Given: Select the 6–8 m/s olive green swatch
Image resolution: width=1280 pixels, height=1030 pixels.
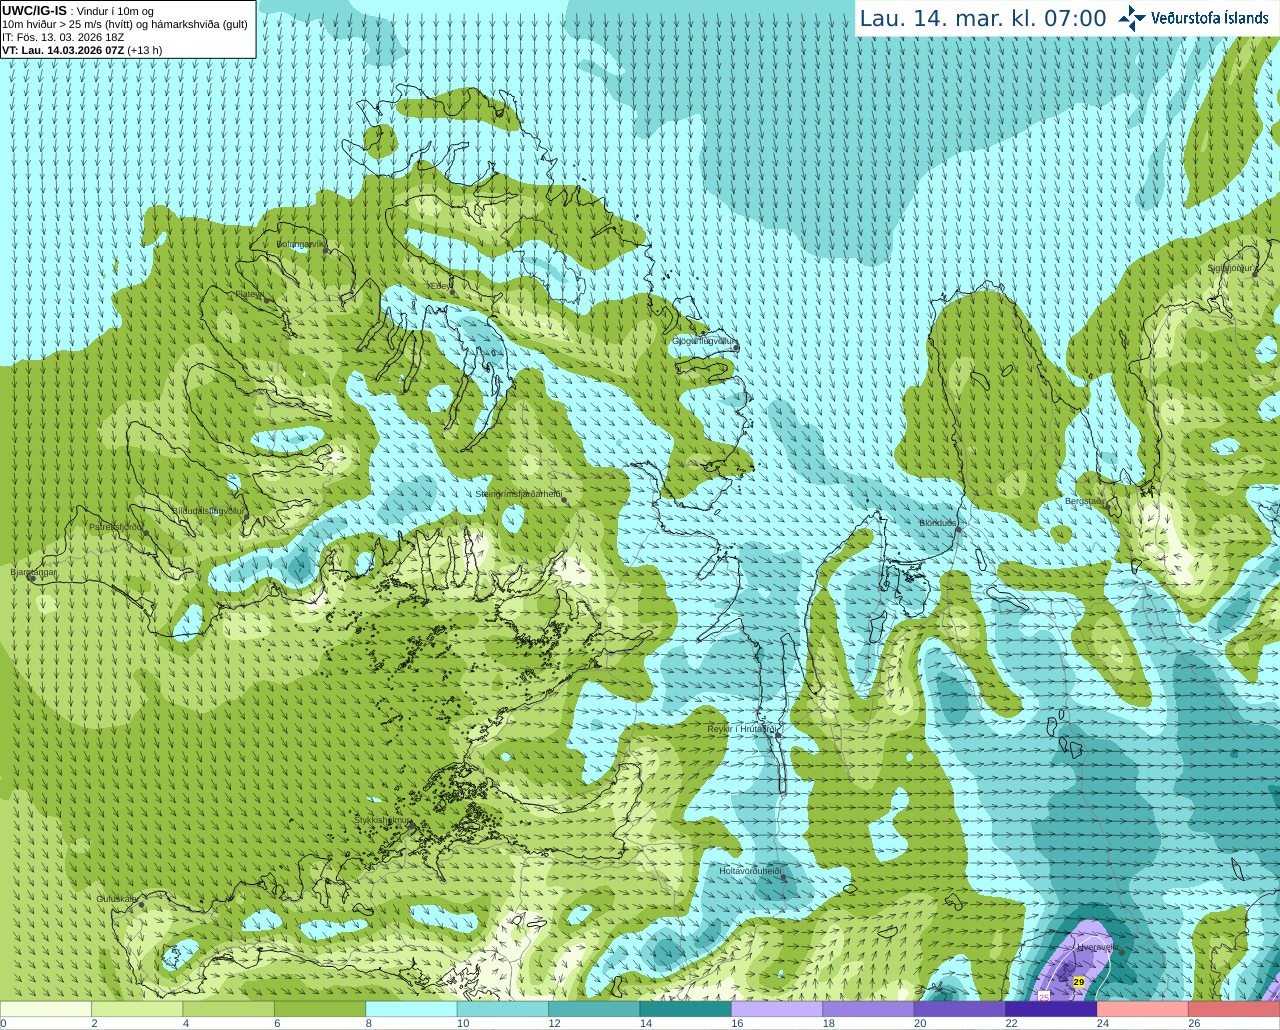Looking at the screenshot, I should click(x=320, y=1009).
